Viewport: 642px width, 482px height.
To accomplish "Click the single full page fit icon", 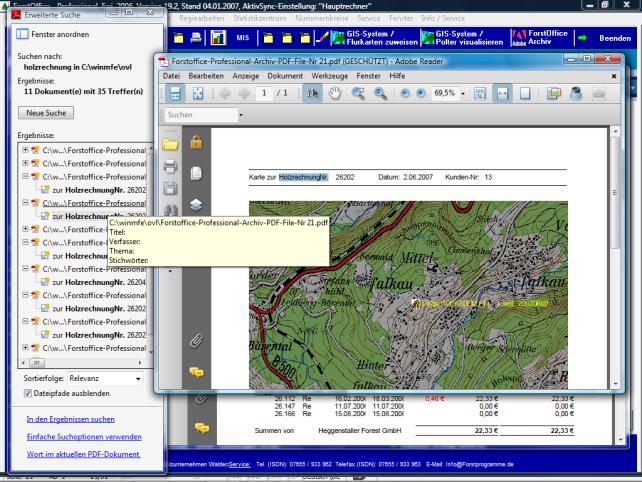I will [x=525, y=93].
